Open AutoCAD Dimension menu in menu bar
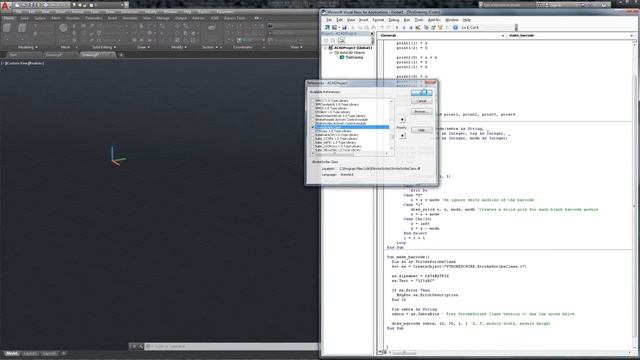The height and width of the screenshot is (360, 640). 129,12
